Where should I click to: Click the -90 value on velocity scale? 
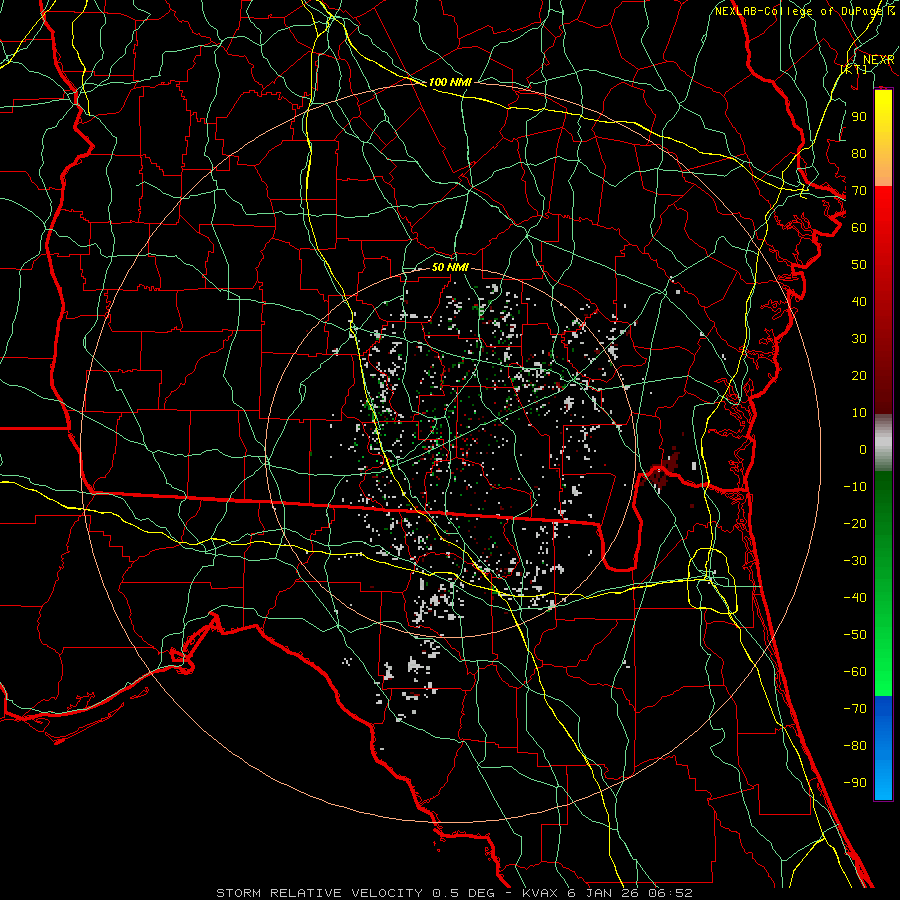(x=855, y=782)
